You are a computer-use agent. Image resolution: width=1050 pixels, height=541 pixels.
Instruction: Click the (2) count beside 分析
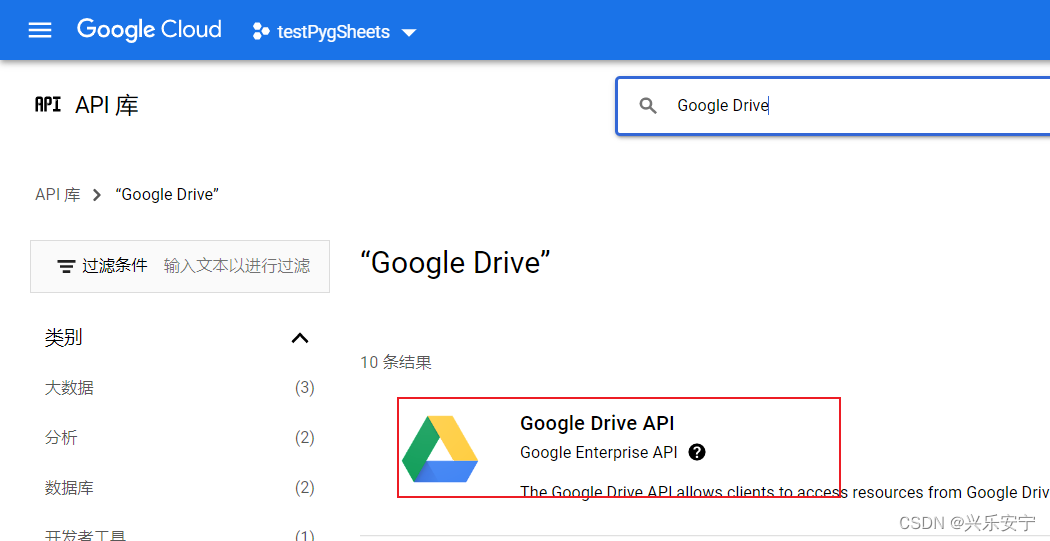click(x=305, y=438)
